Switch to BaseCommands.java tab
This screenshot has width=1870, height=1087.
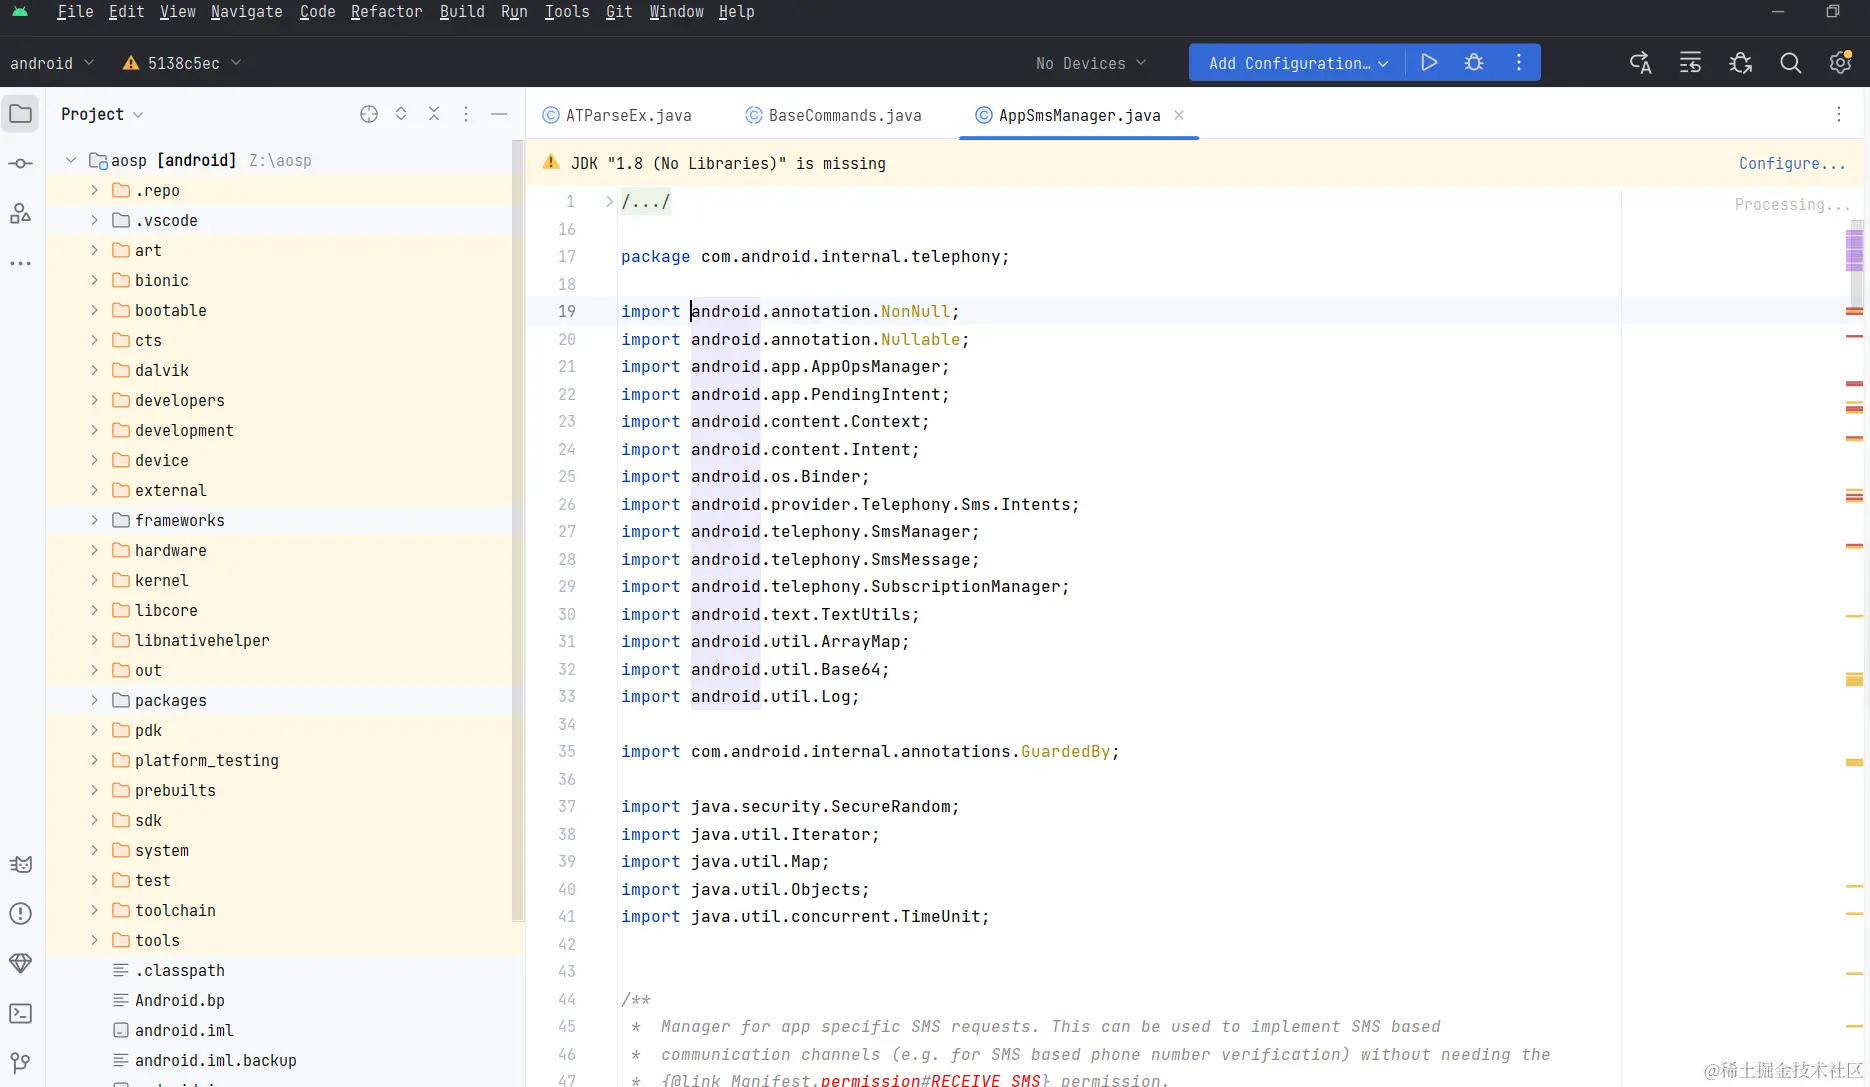click(833, 115)
